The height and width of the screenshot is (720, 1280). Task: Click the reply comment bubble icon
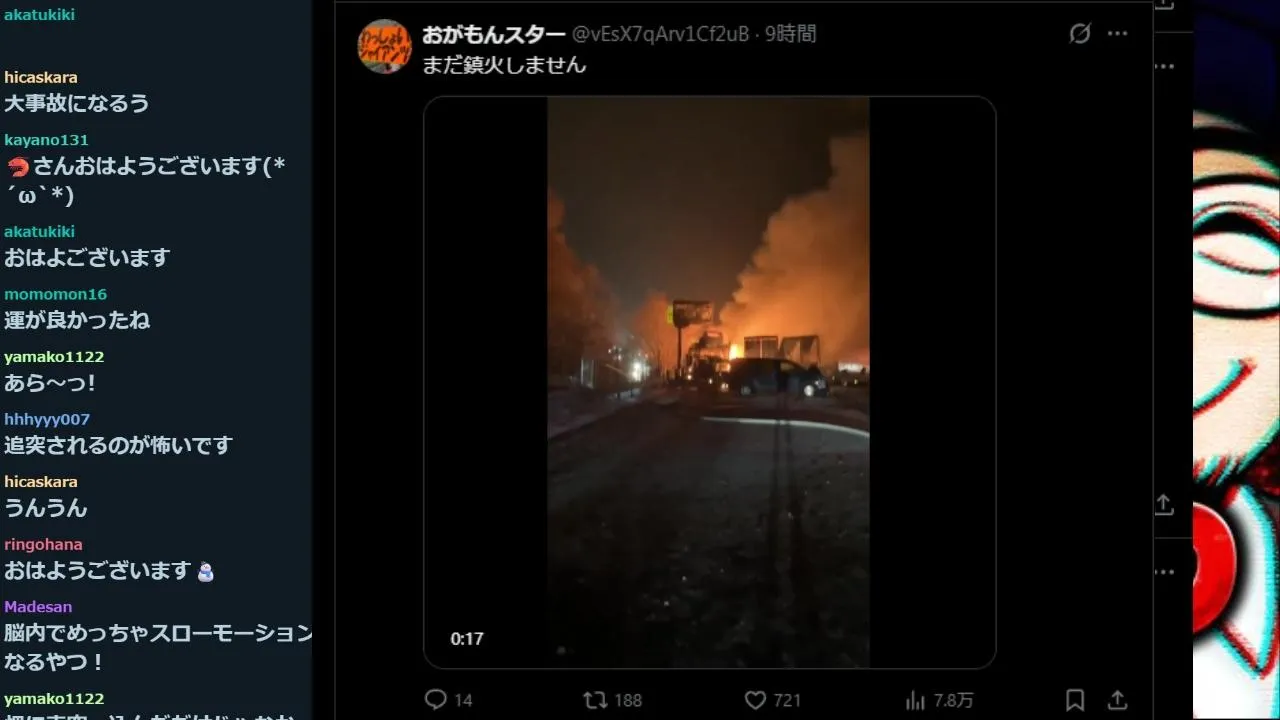click(x=435, y=700)
